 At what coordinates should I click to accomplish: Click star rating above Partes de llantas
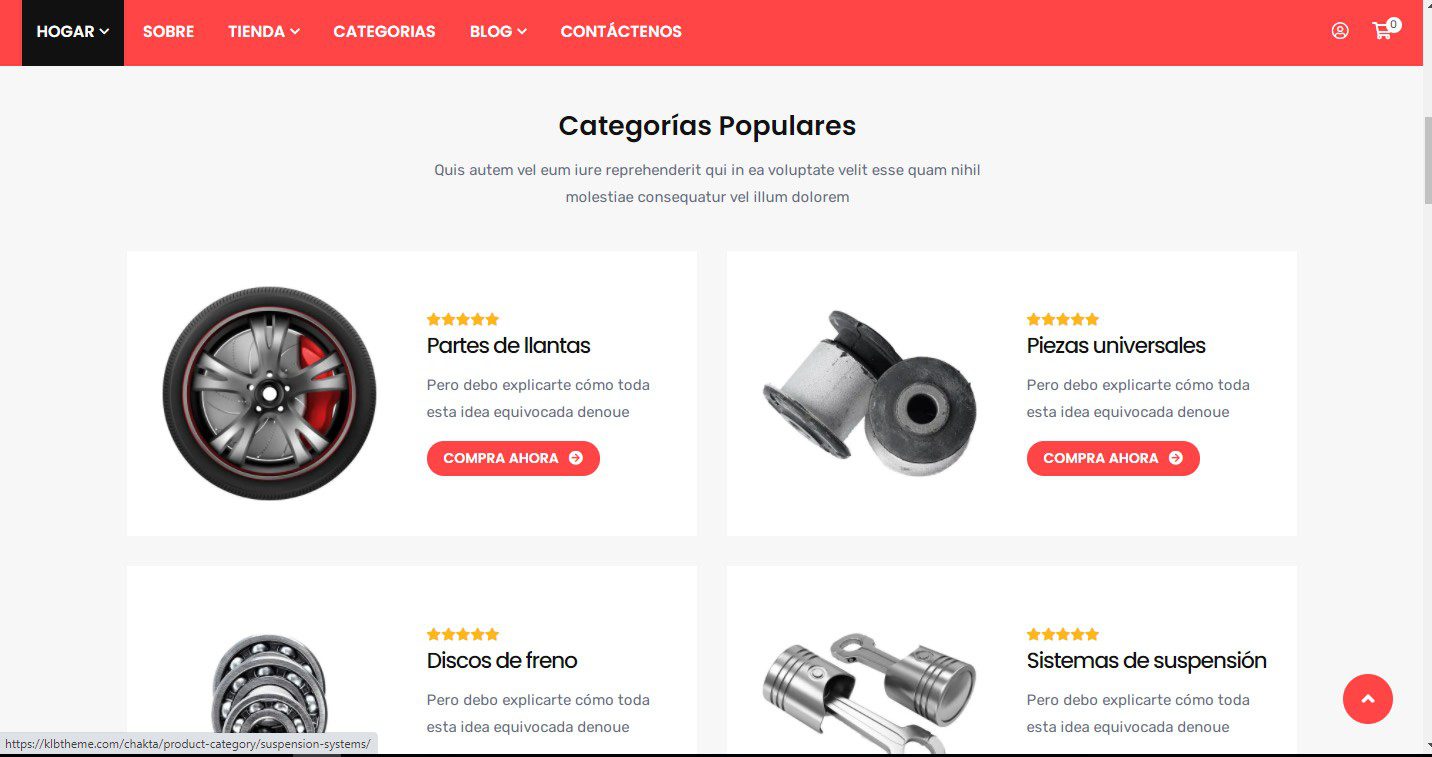tap(462, 319)
